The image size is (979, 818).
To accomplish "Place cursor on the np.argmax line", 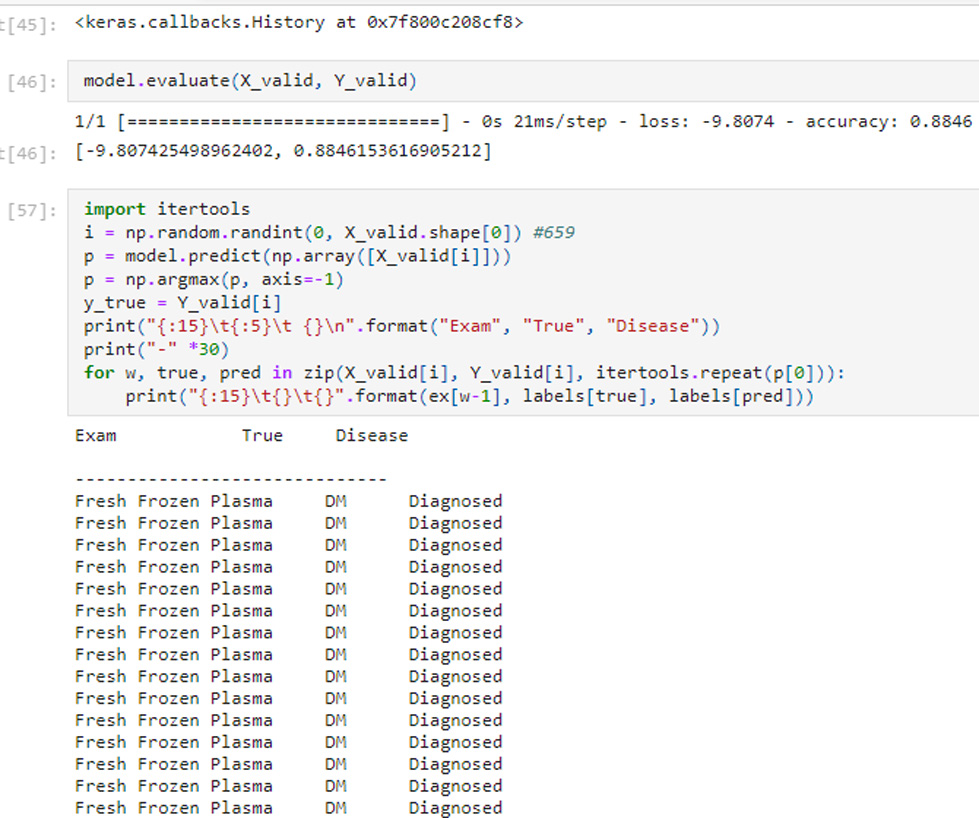I will point(213,279).
